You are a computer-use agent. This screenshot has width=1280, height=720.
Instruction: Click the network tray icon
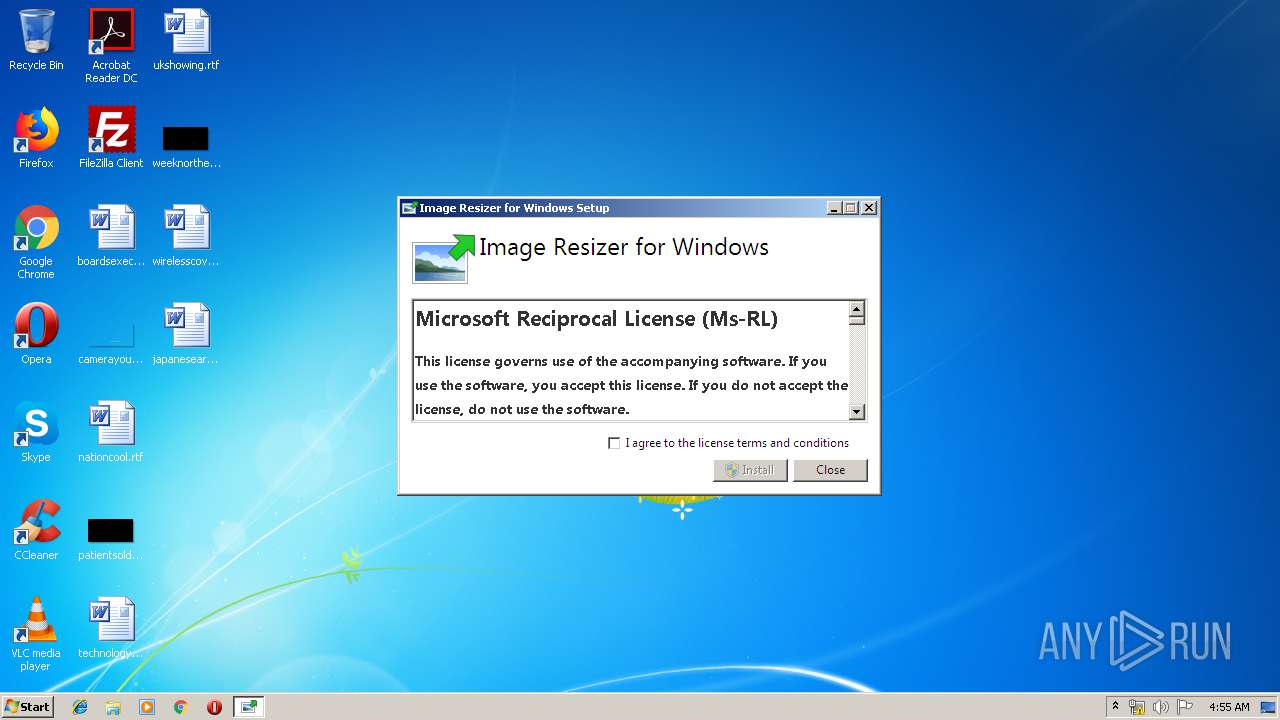[1137, 707]
